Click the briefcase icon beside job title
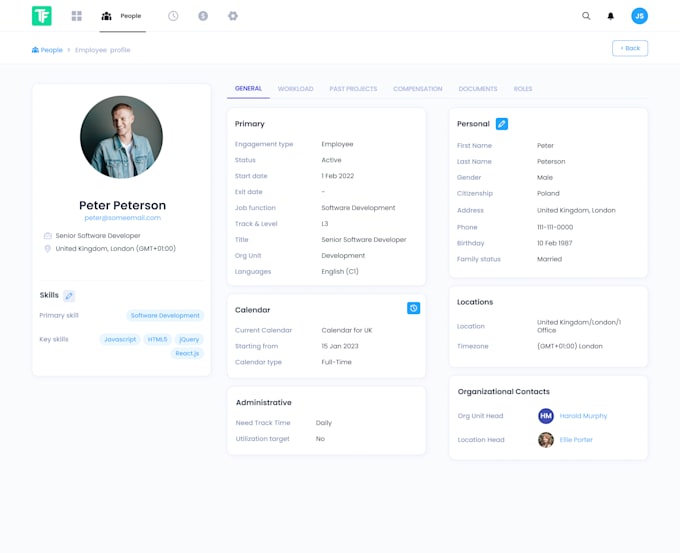The height and width of the screenshot is (553, 680). tap(48, 236)
